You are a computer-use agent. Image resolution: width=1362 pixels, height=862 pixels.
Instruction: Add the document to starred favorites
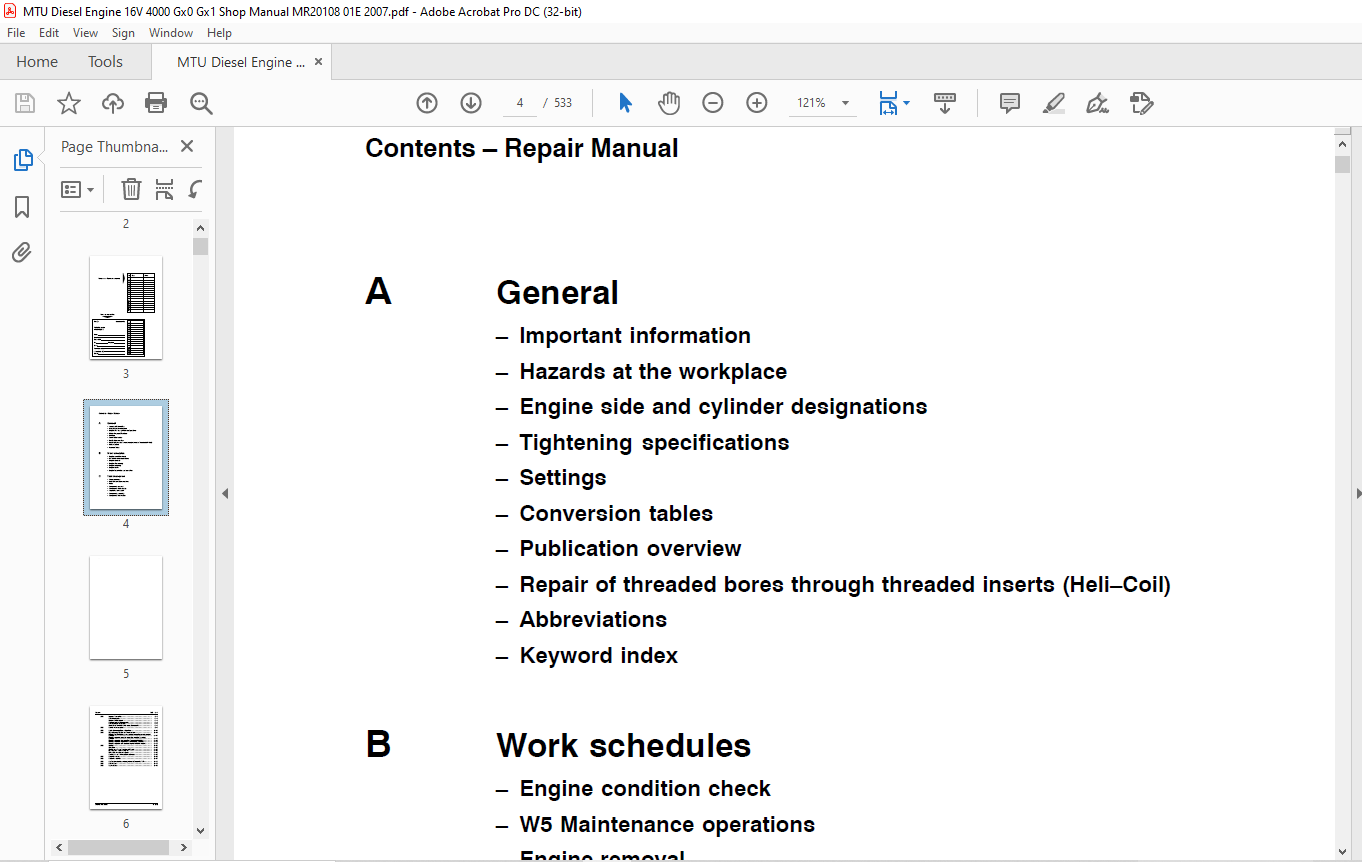[x=68, y=103]
